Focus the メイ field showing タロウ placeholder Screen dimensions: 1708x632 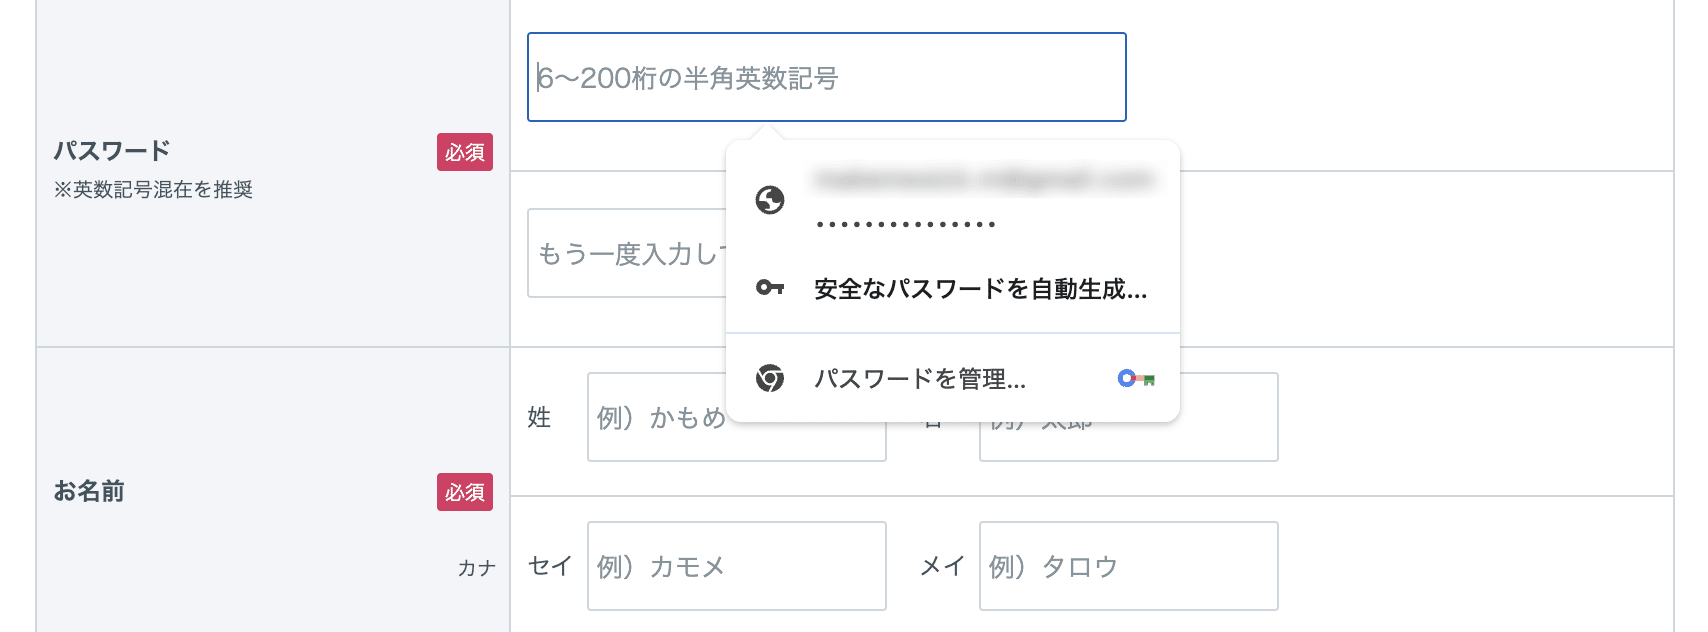tap(1128, 566)
